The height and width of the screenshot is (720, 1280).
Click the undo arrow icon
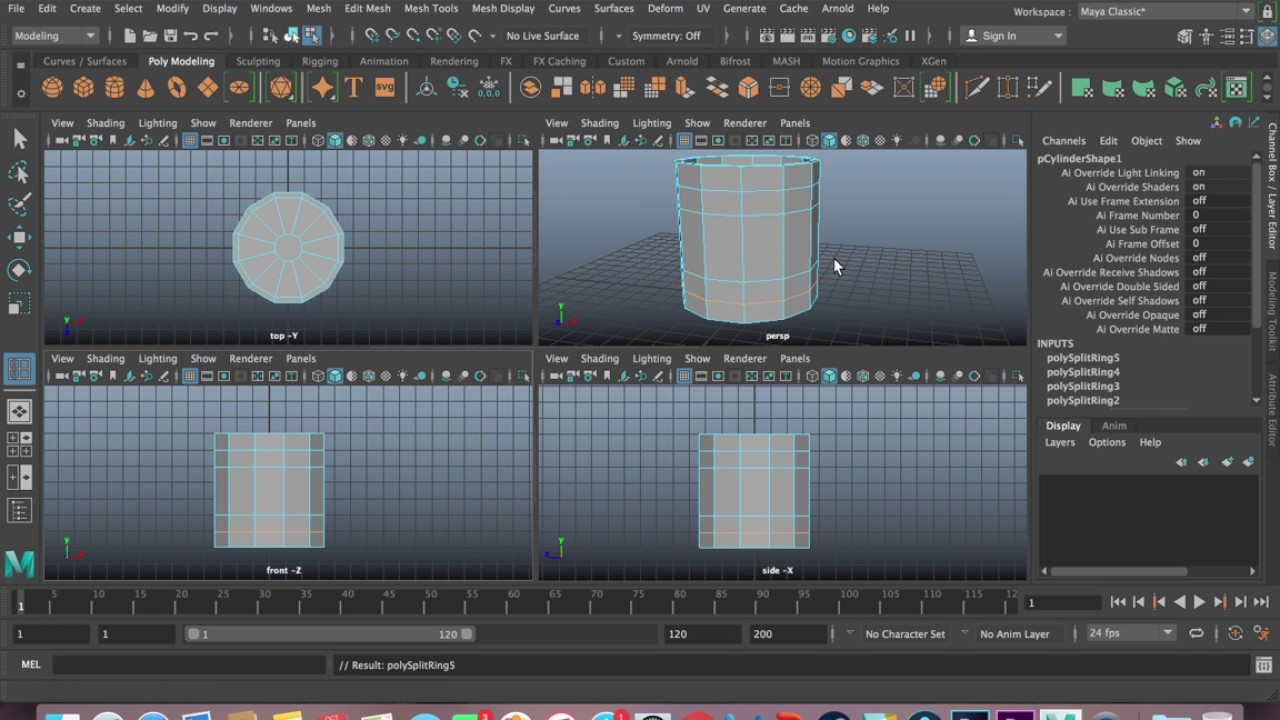point(191,36)
